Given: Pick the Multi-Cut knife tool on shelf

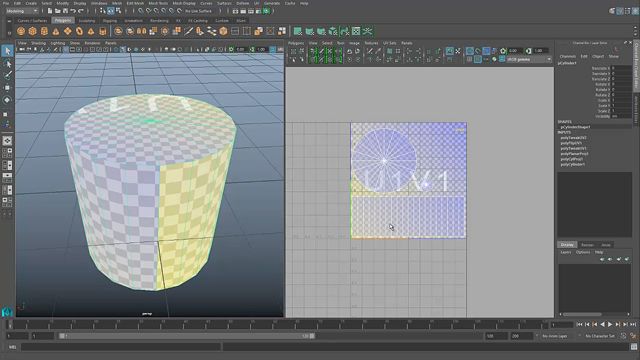Looking at the screenshot, I should [x=188, y=31].
